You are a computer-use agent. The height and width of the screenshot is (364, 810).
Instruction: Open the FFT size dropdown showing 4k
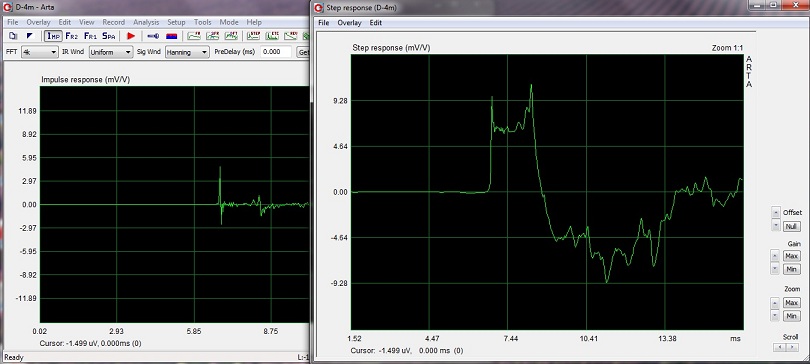point(40,52)
